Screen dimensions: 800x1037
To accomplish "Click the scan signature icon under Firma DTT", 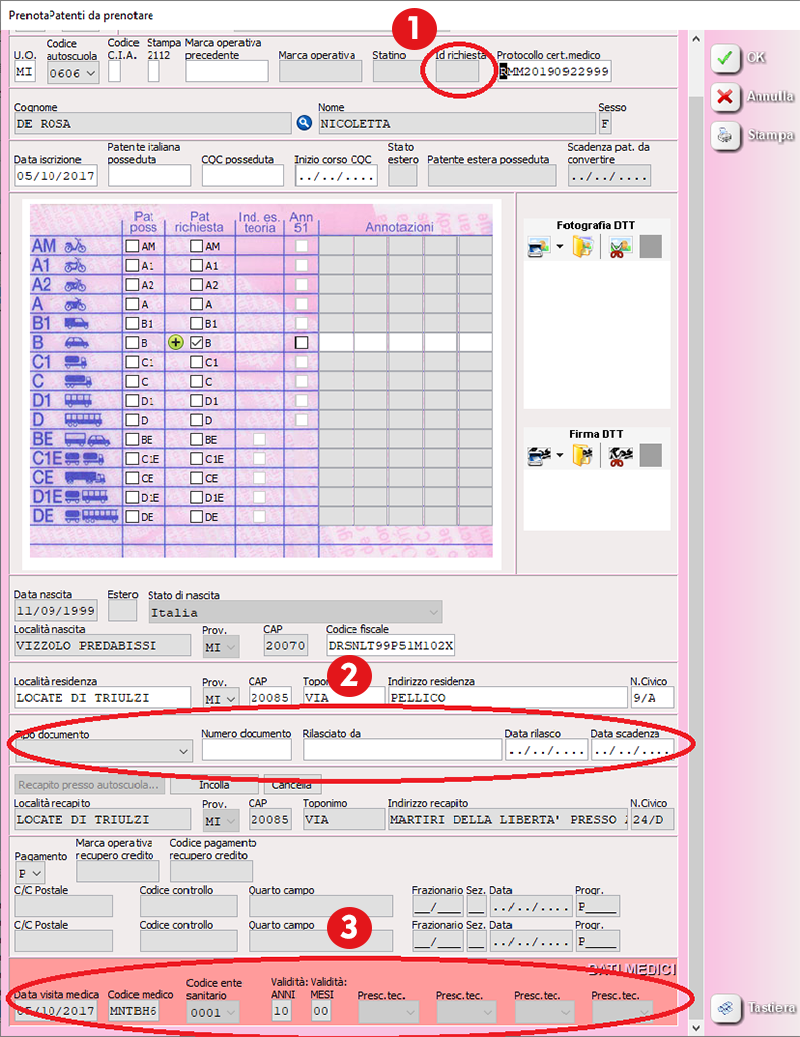I will (537, 456).
